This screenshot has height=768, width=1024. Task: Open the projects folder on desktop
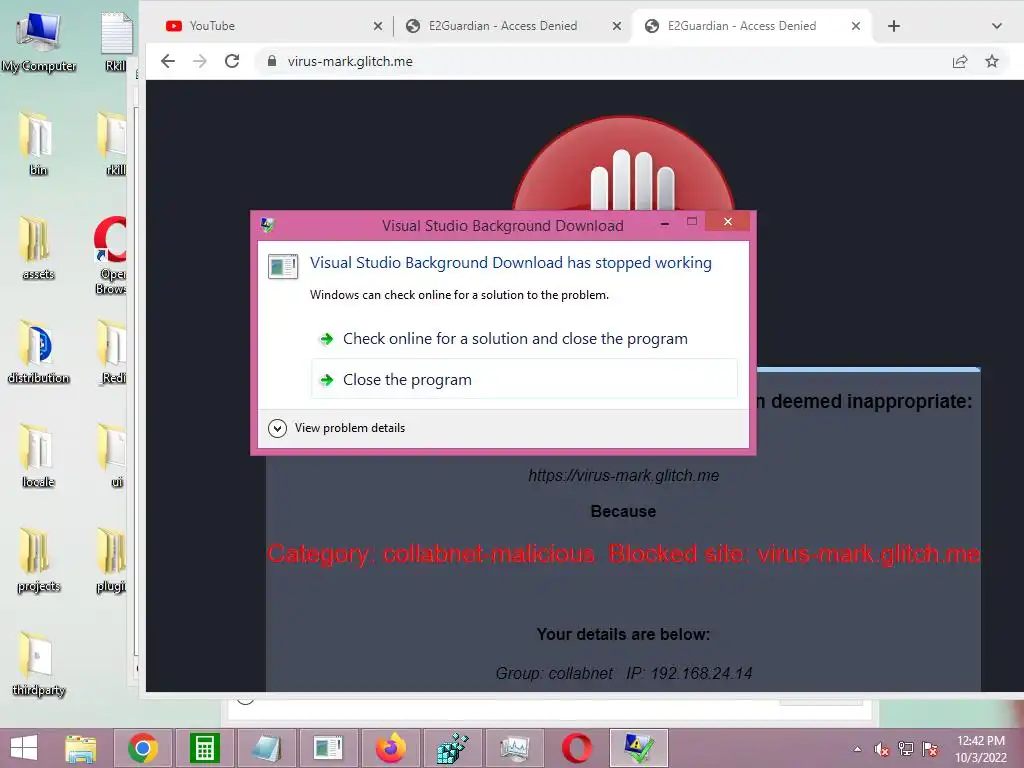tap(38, 560)
